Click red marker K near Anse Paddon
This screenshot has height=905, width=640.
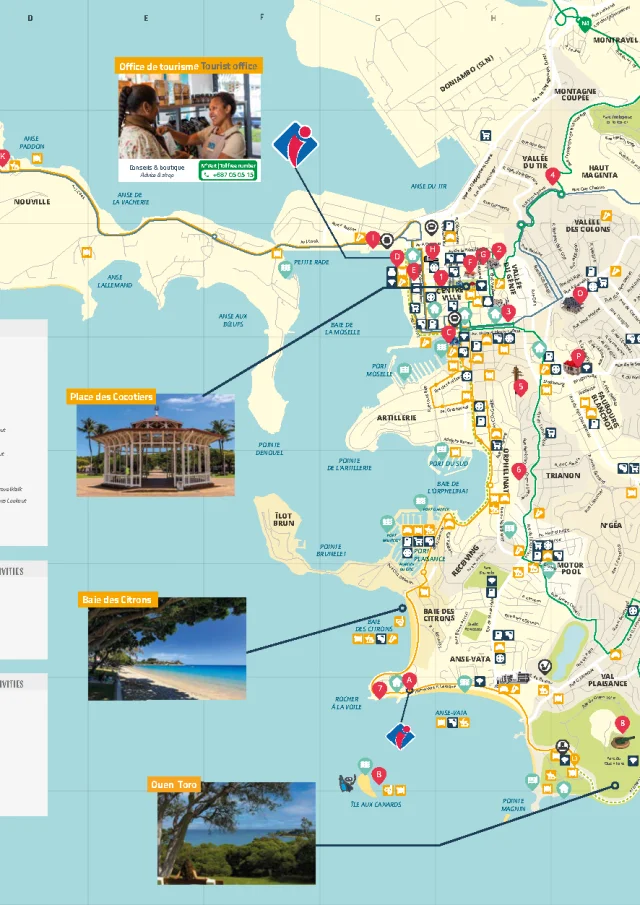click(x=3, y=156)
